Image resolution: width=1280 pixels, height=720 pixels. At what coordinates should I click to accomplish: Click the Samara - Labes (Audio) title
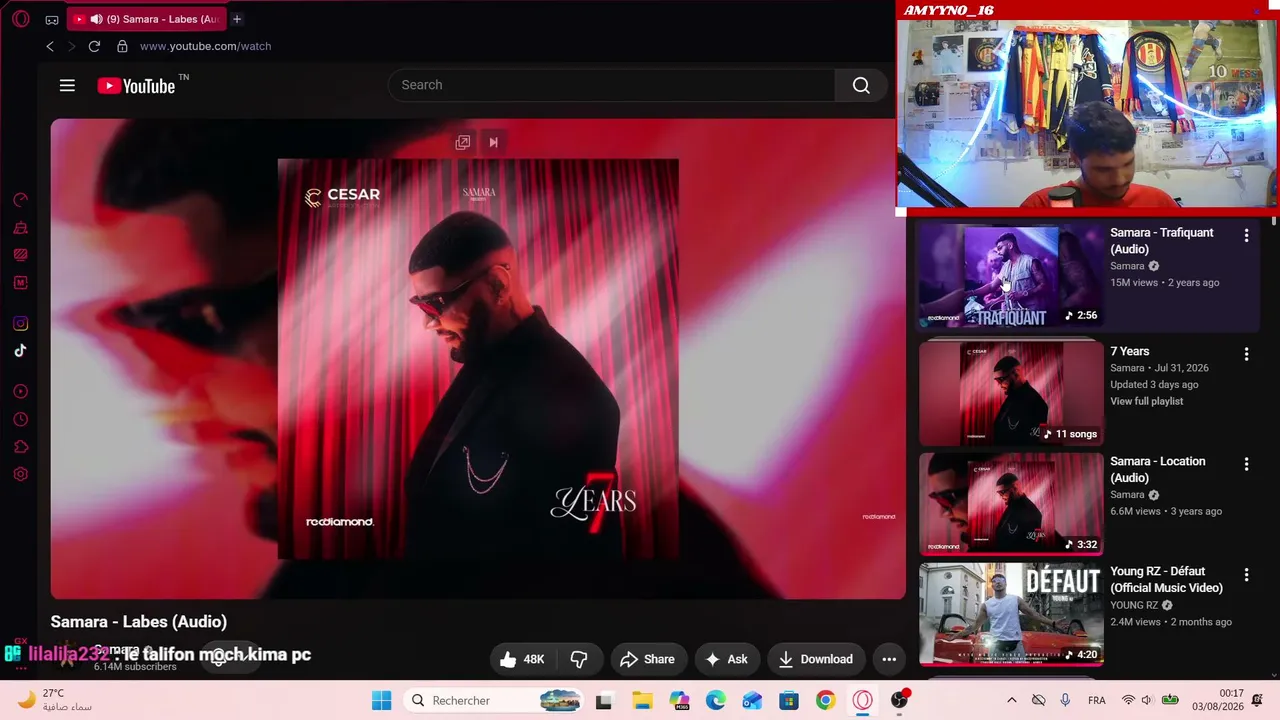[x=139, y=622]
